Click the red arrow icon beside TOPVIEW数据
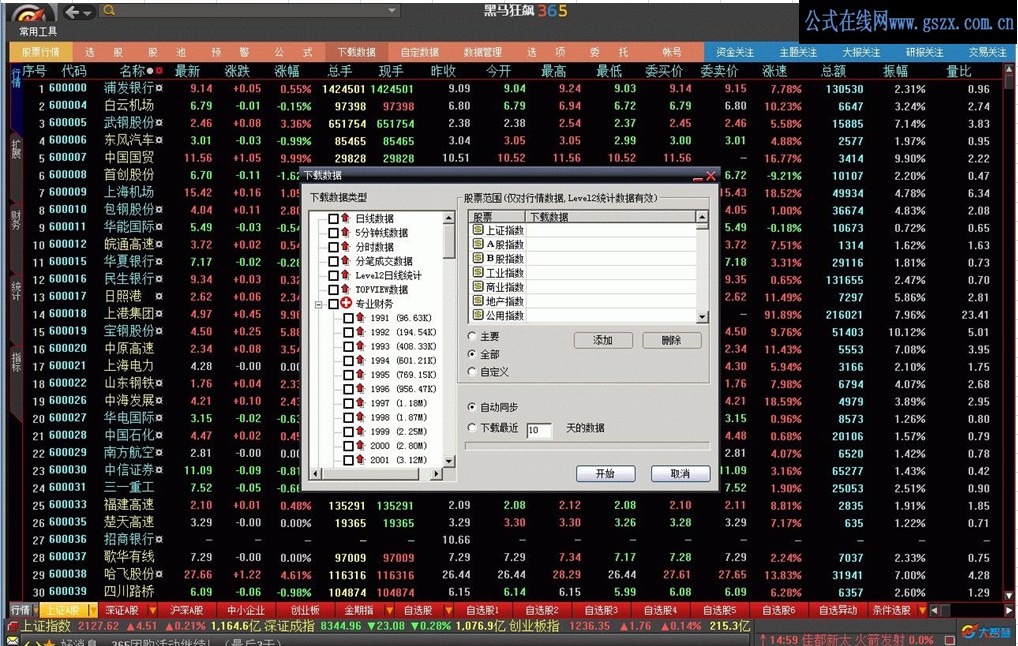The height and width of the screenshot is (646, 1018). 345,290
